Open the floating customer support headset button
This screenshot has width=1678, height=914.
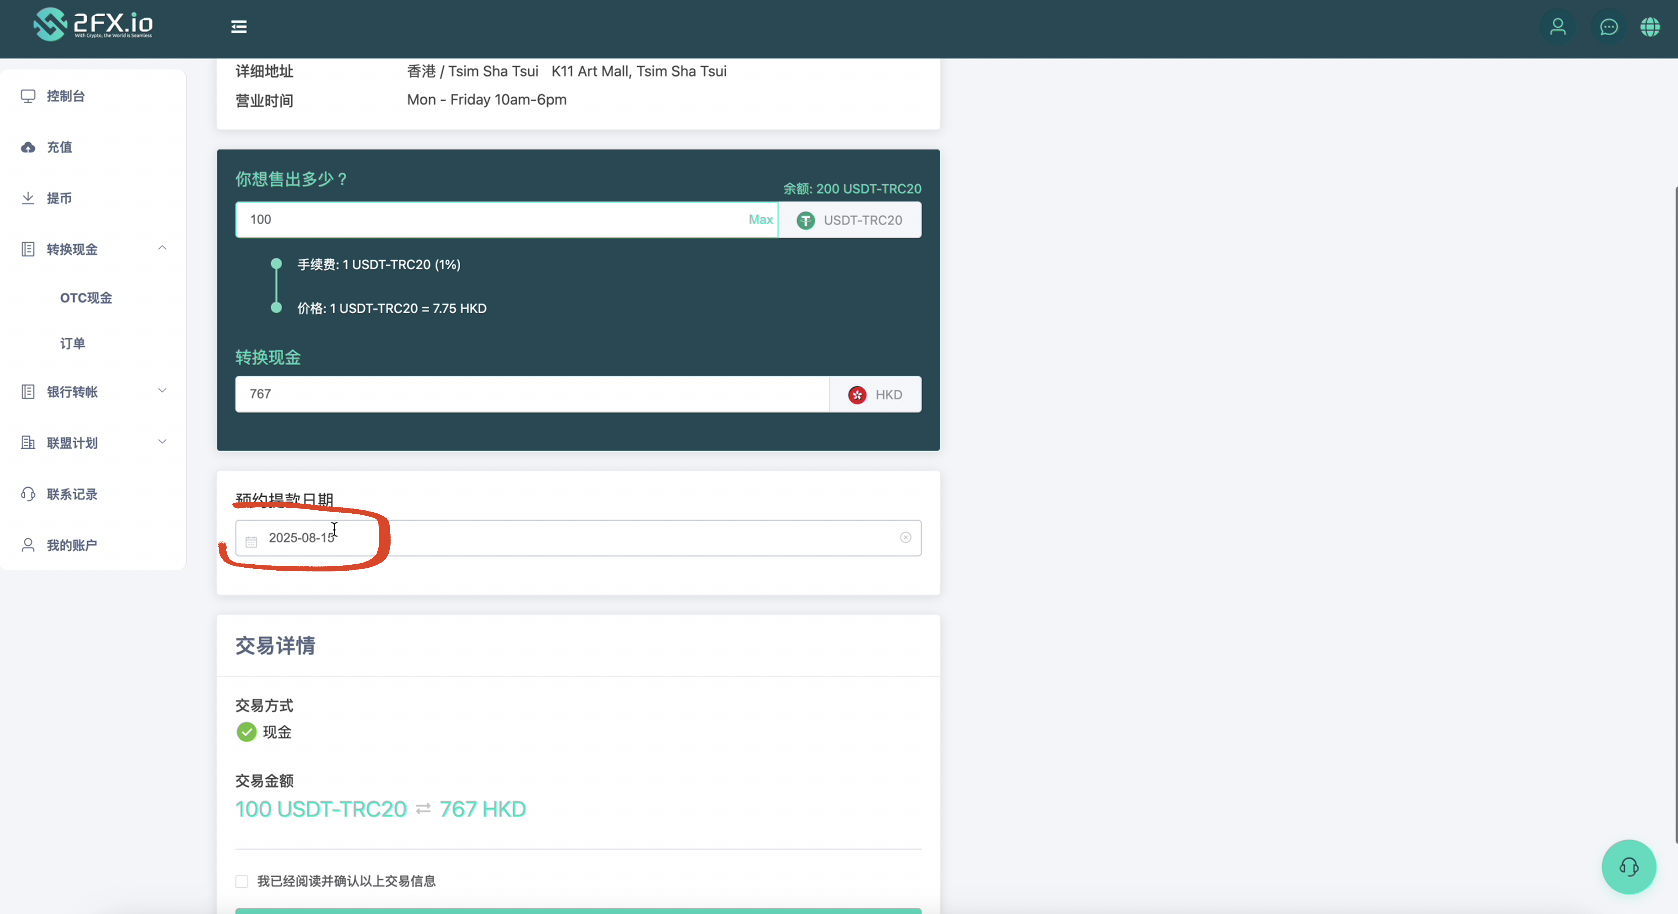[x=1628, y=867]
